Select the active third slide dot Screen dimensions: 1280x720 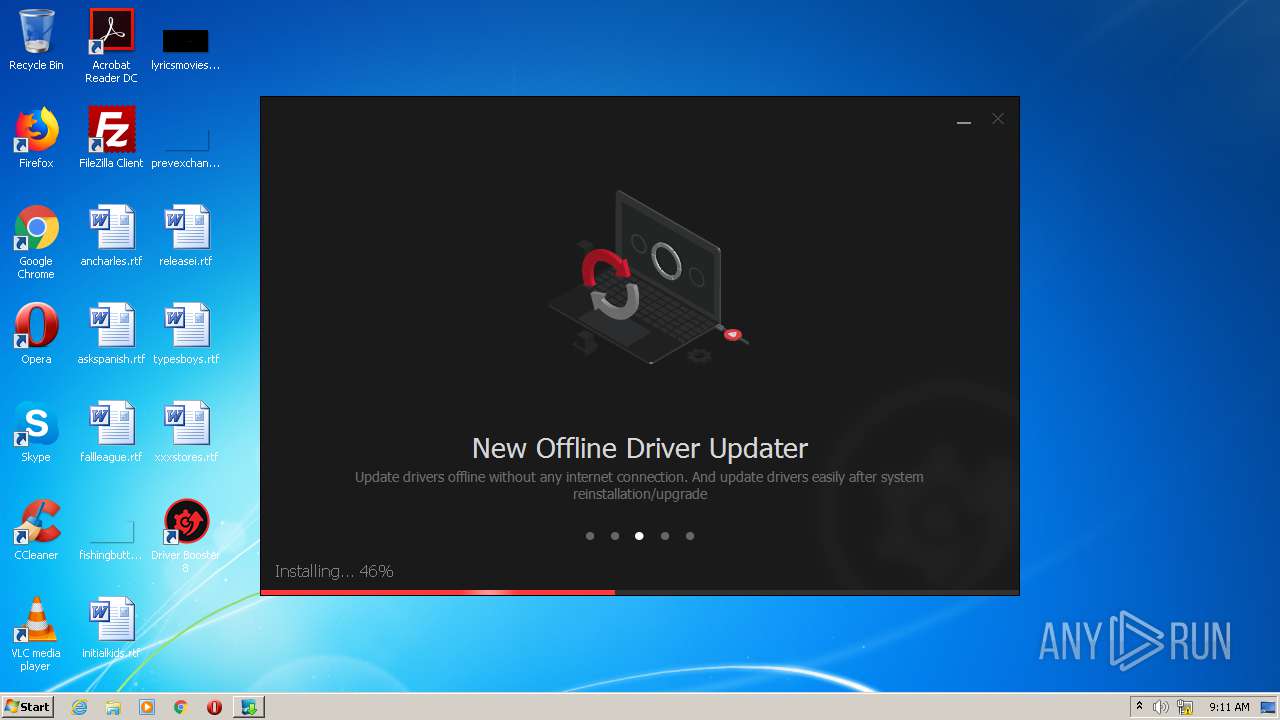(639, 536)
